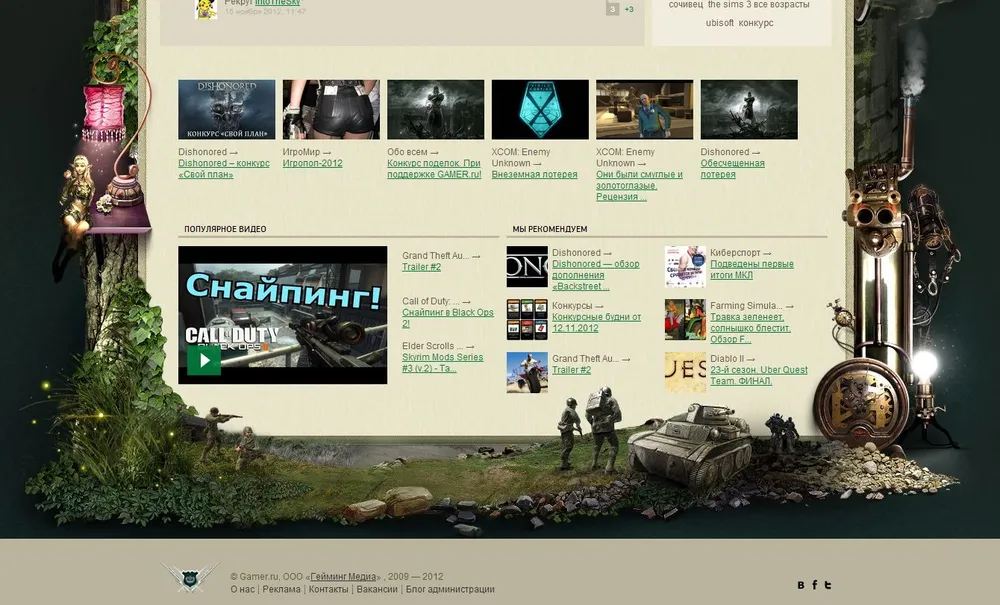Viewport: 1000px width, 605px height.
Task: Click the Diablo II category label
Action: (x=728, y=359)
